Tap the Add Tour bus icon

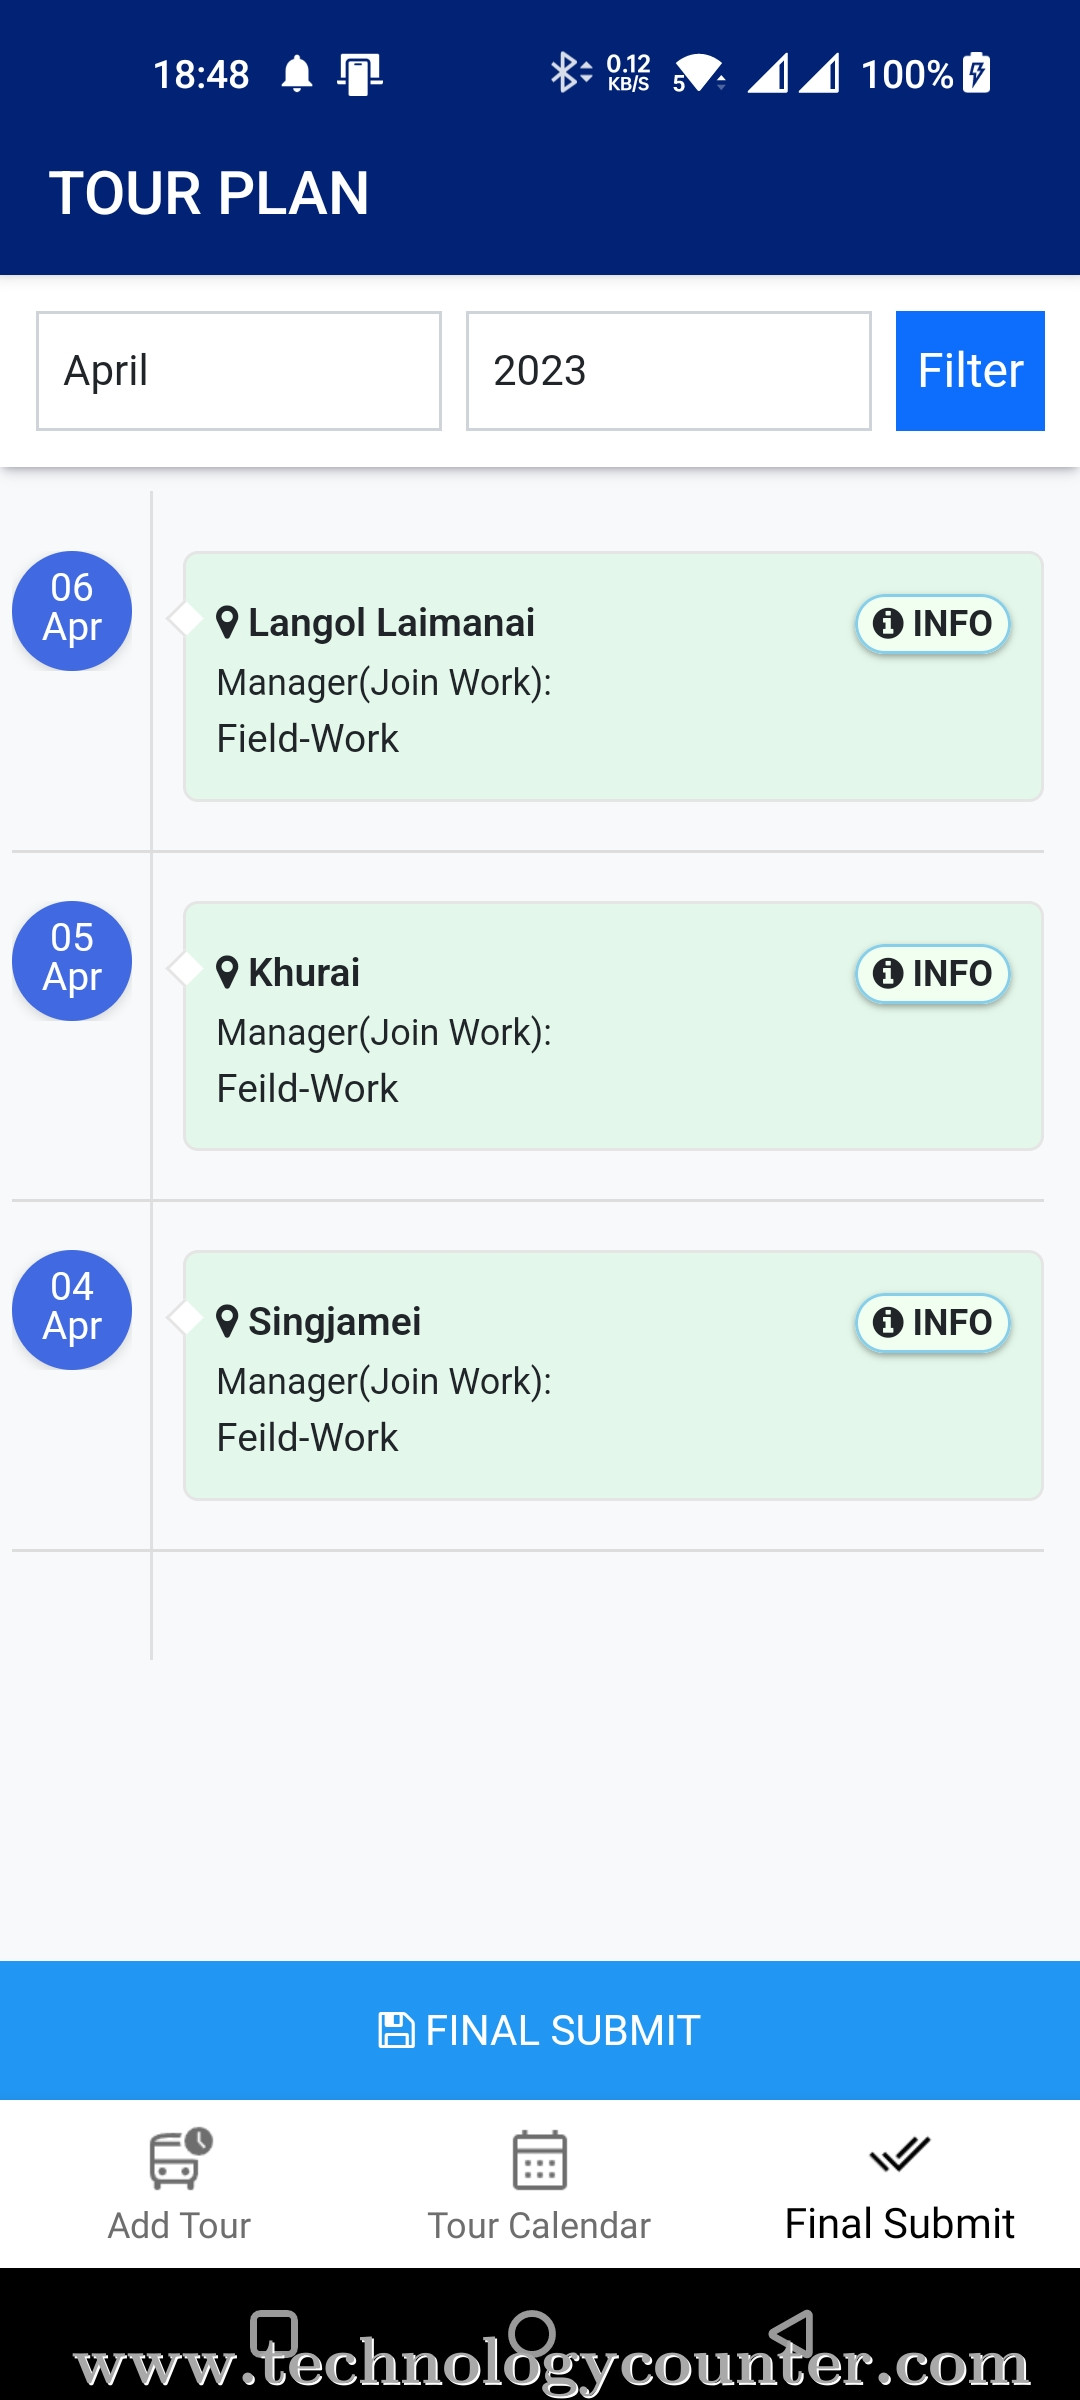pos(180,2159)
